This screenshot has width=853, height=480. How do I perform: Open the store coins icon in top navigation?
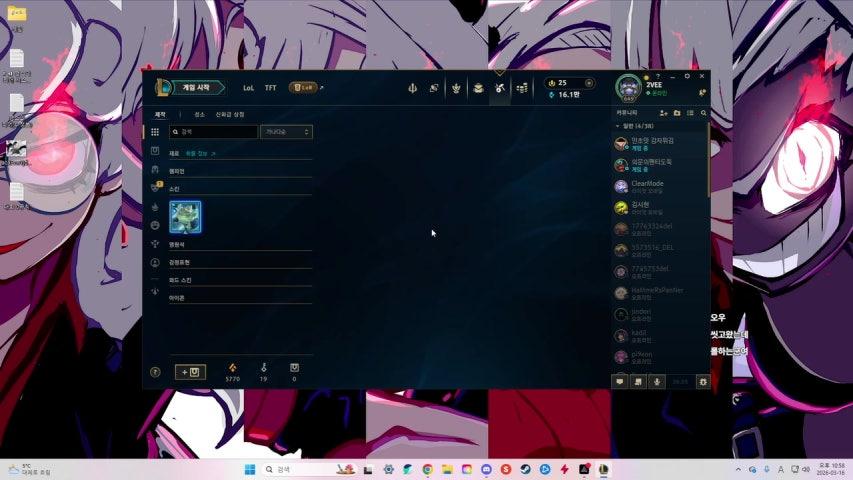(x=522, y=88)
